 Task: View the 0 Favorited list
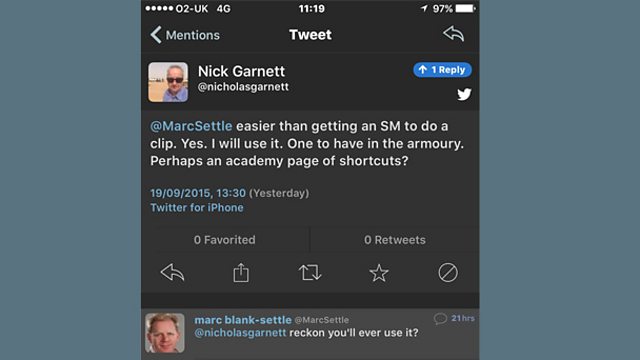(x=225, y=240)
